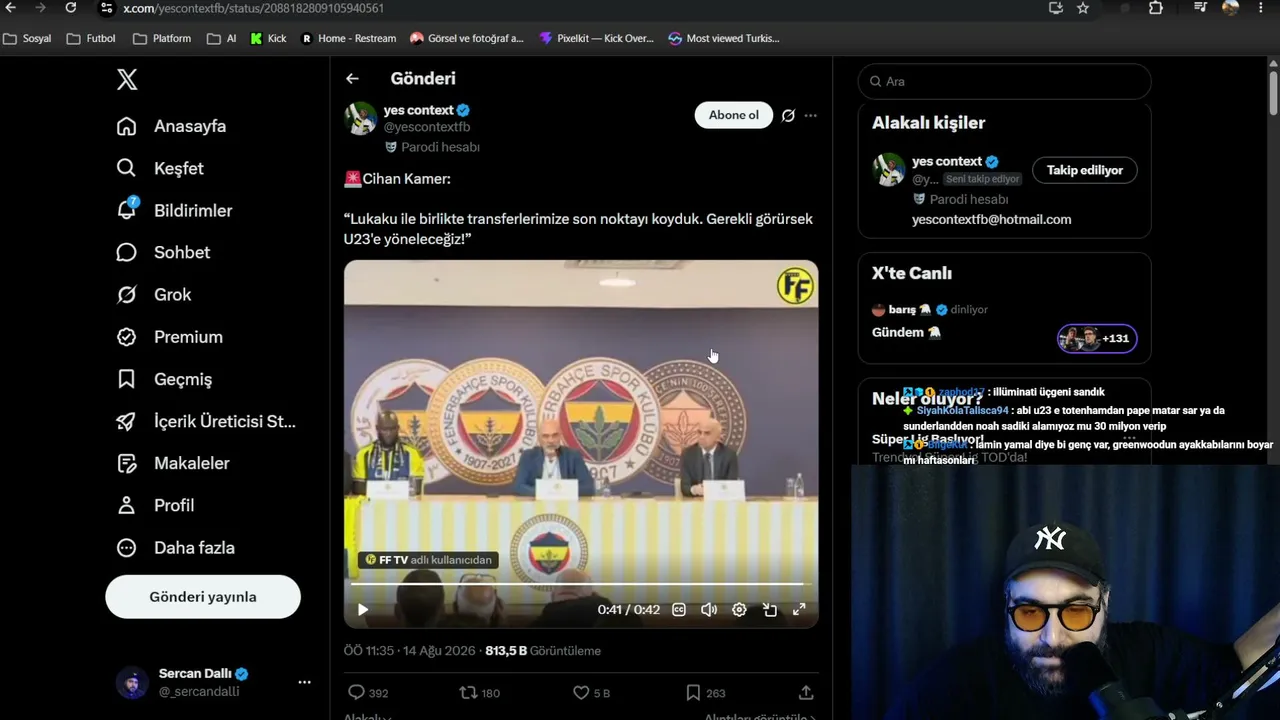Open the video settings gear menu
This screenshot has width=1280, height=720.
click(739, 609)
